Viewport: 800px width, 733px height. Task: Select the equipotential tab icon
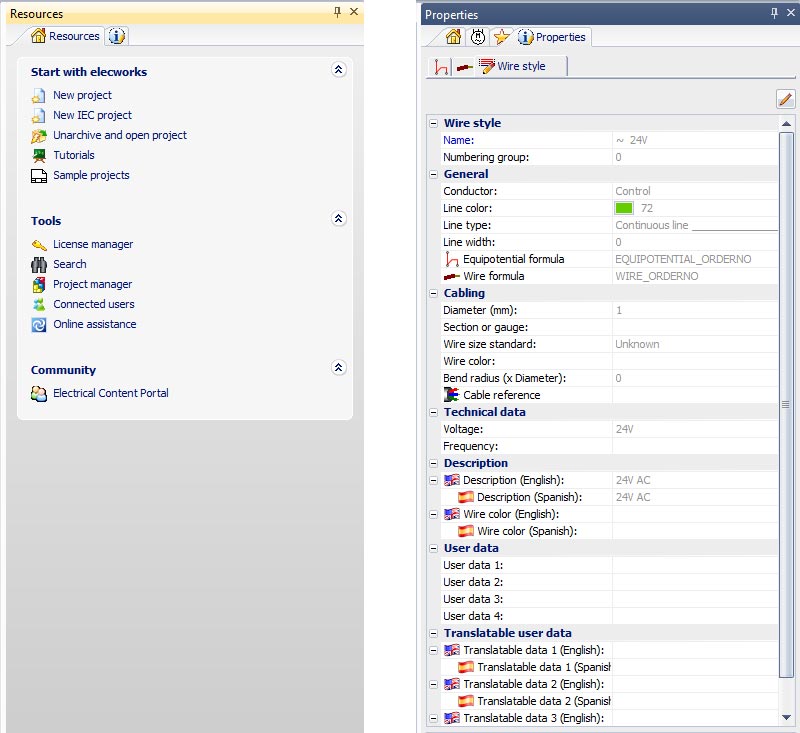[x=441, y=66]
